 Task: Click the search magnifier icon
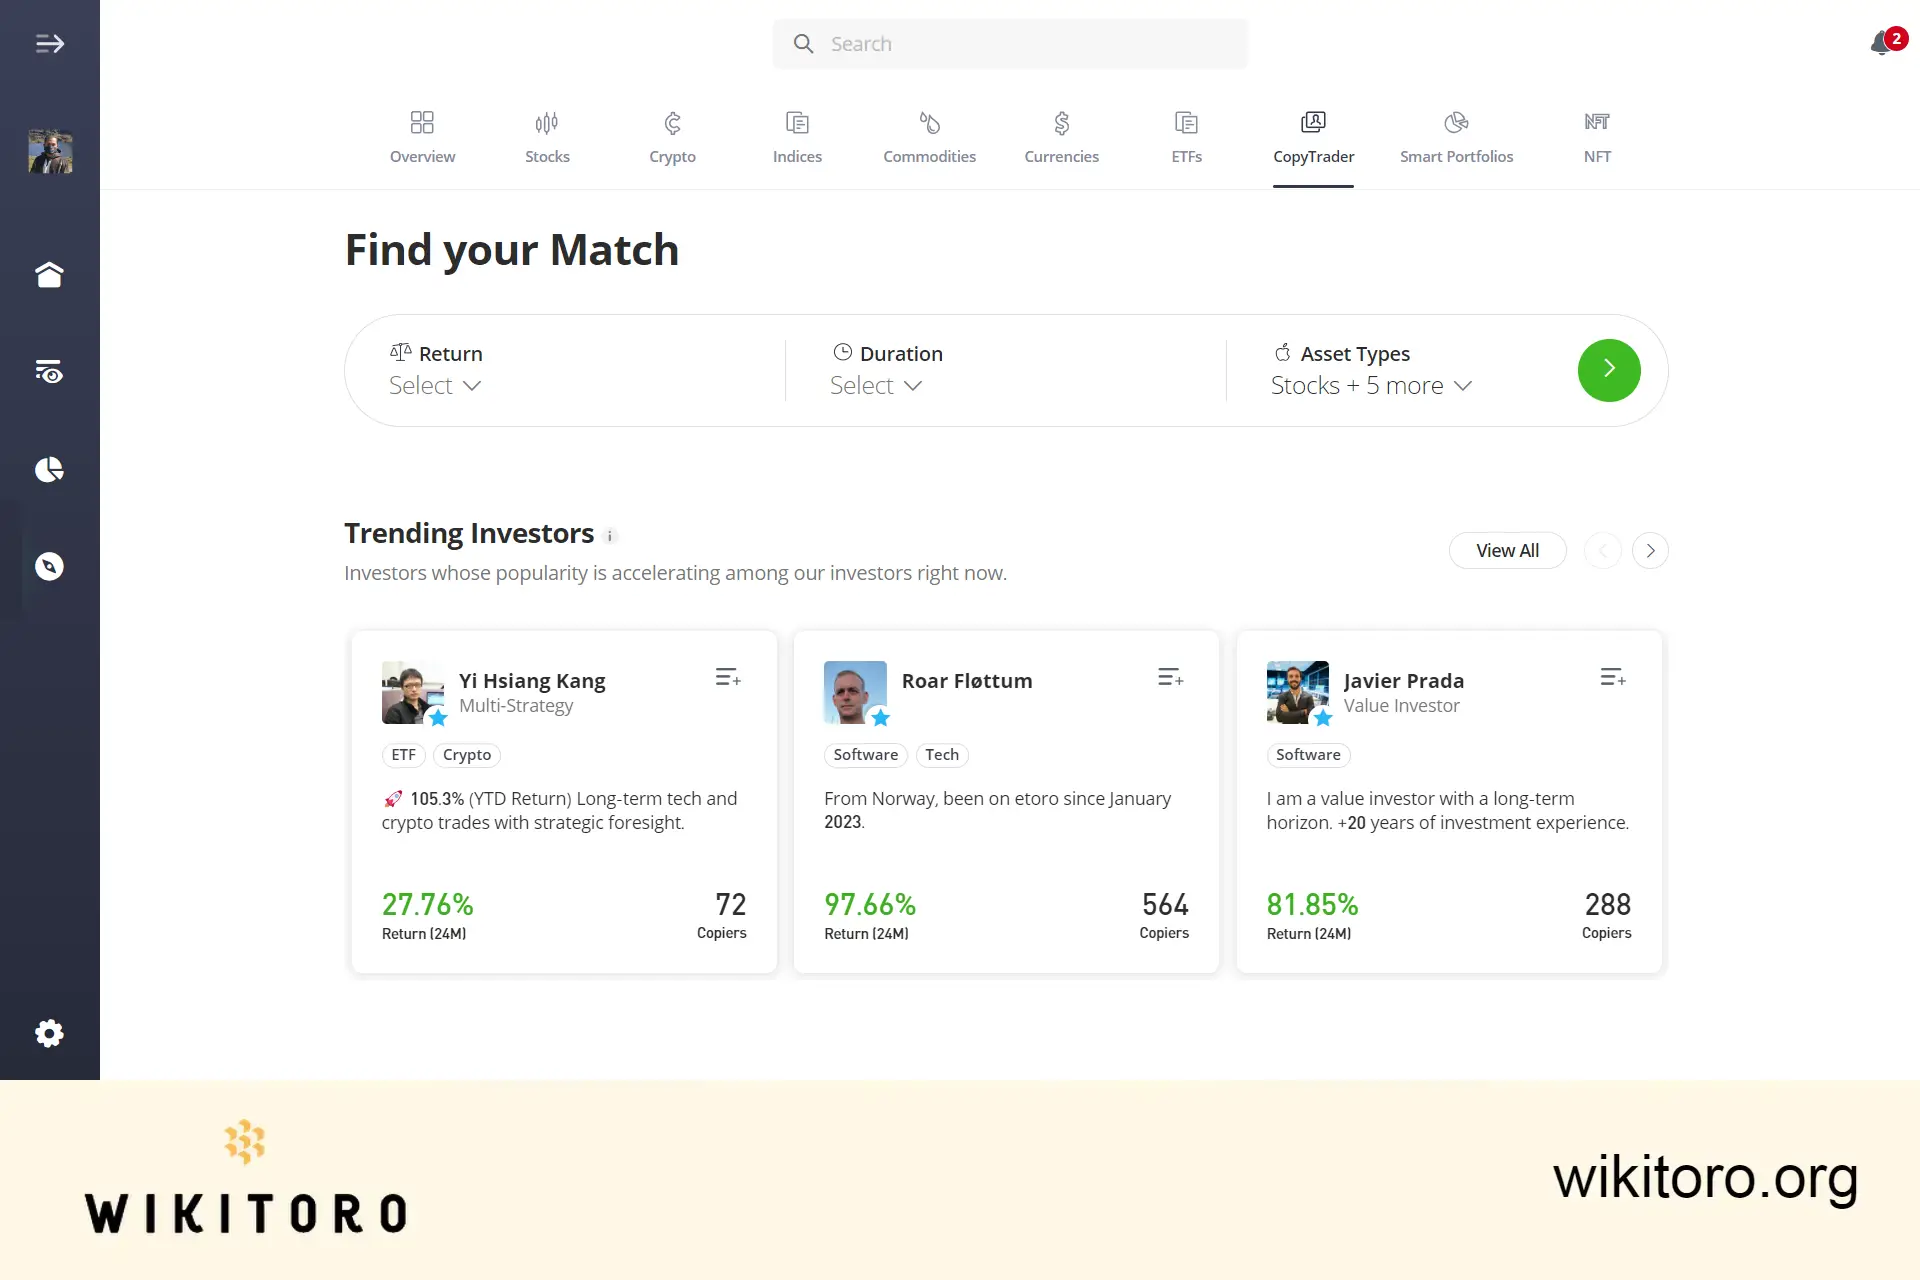(x=804, y=43)
